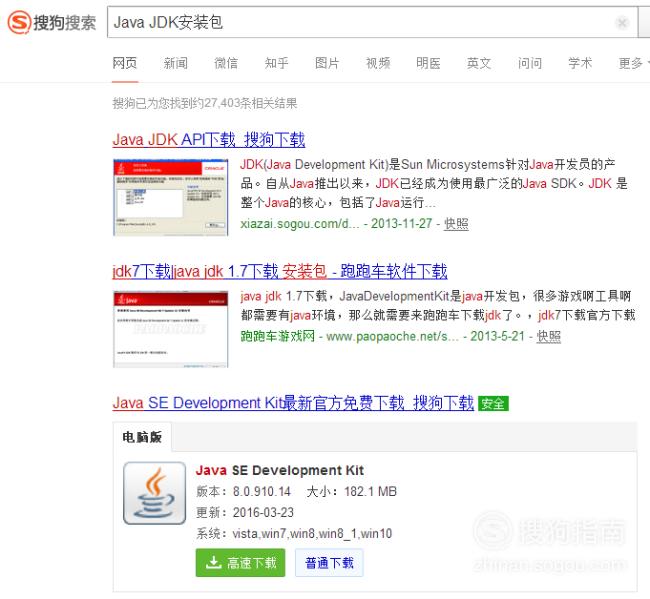
Task: Open the 明医 tab
Action: [x=428, y=63]
